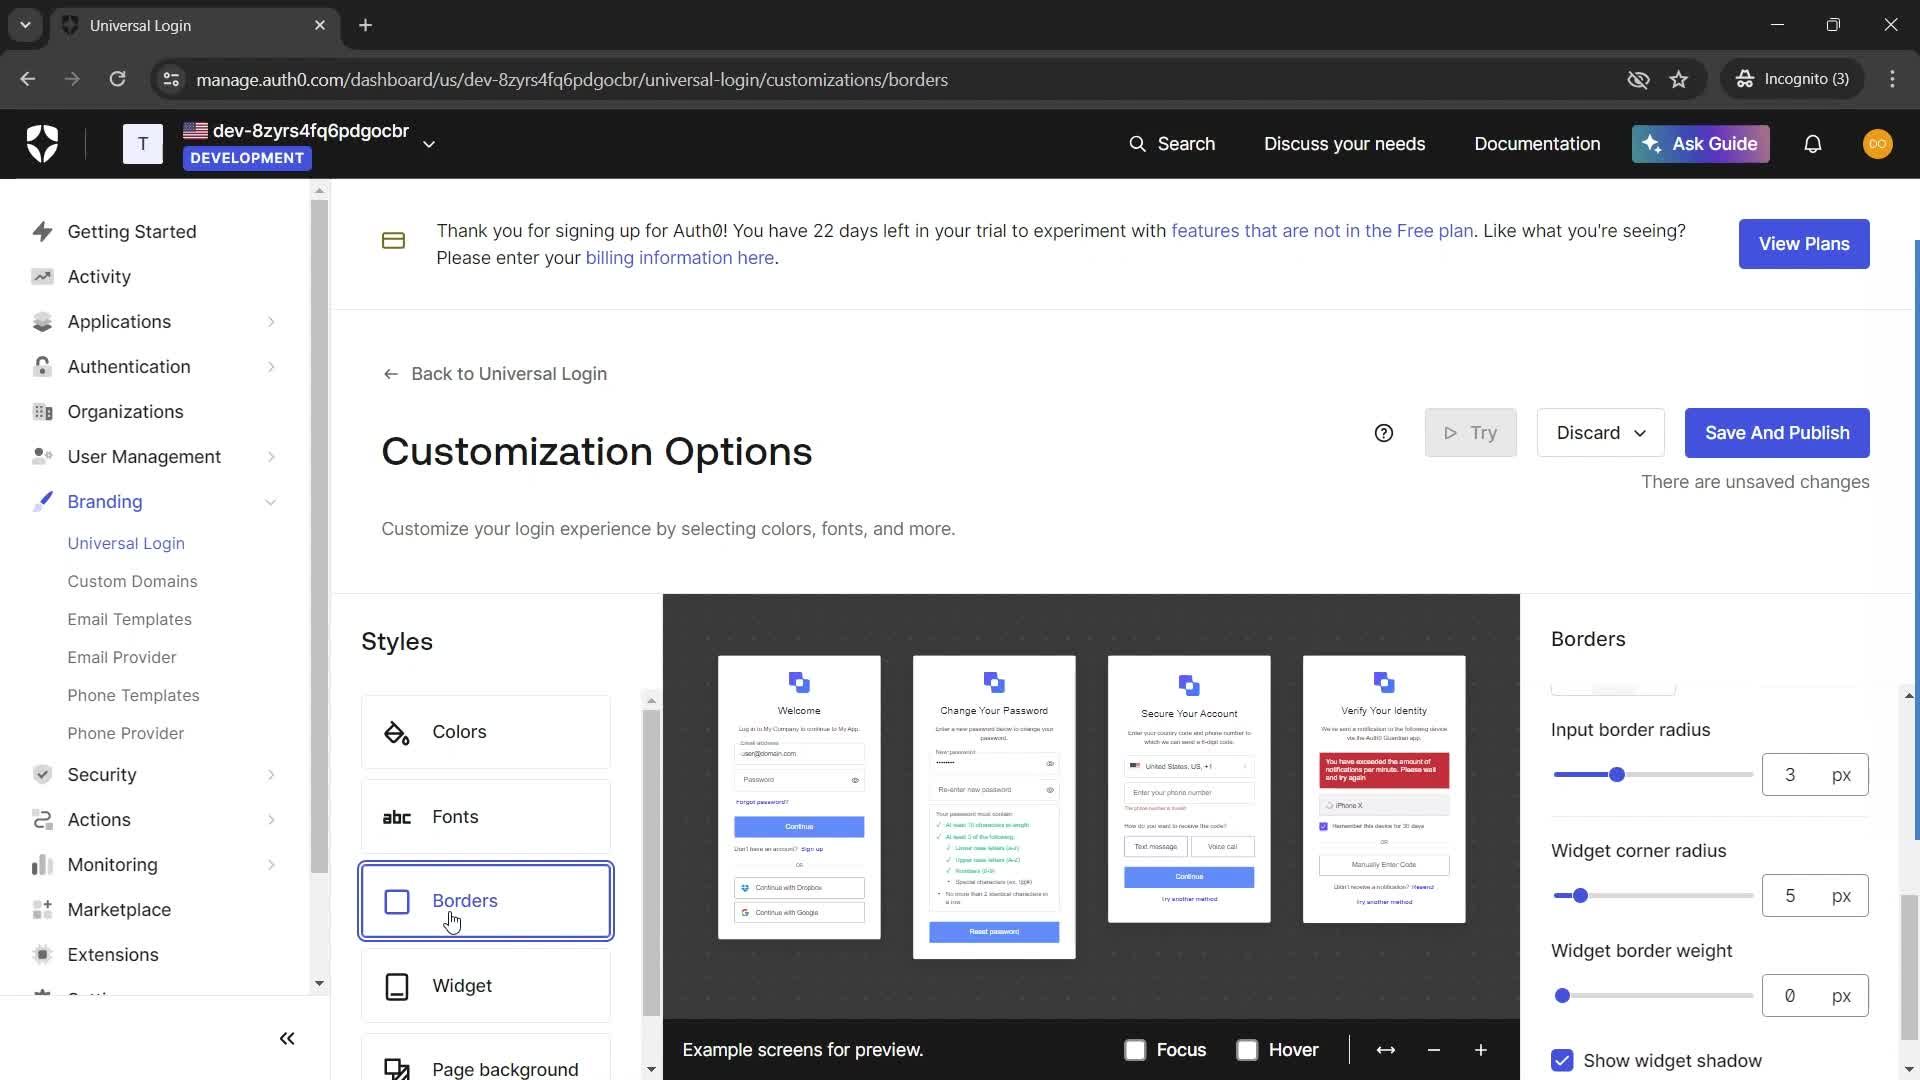The height and width of the screenshot is (1080, 1920).
Task: Click the Actions flow icon
Action: tap(42, 820)
